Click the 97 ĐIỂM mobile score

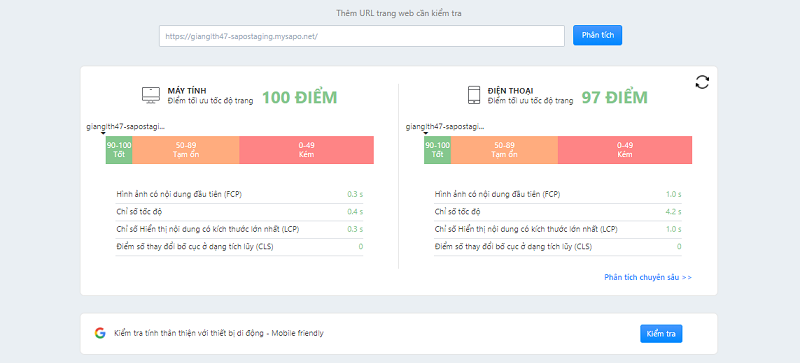615,97
